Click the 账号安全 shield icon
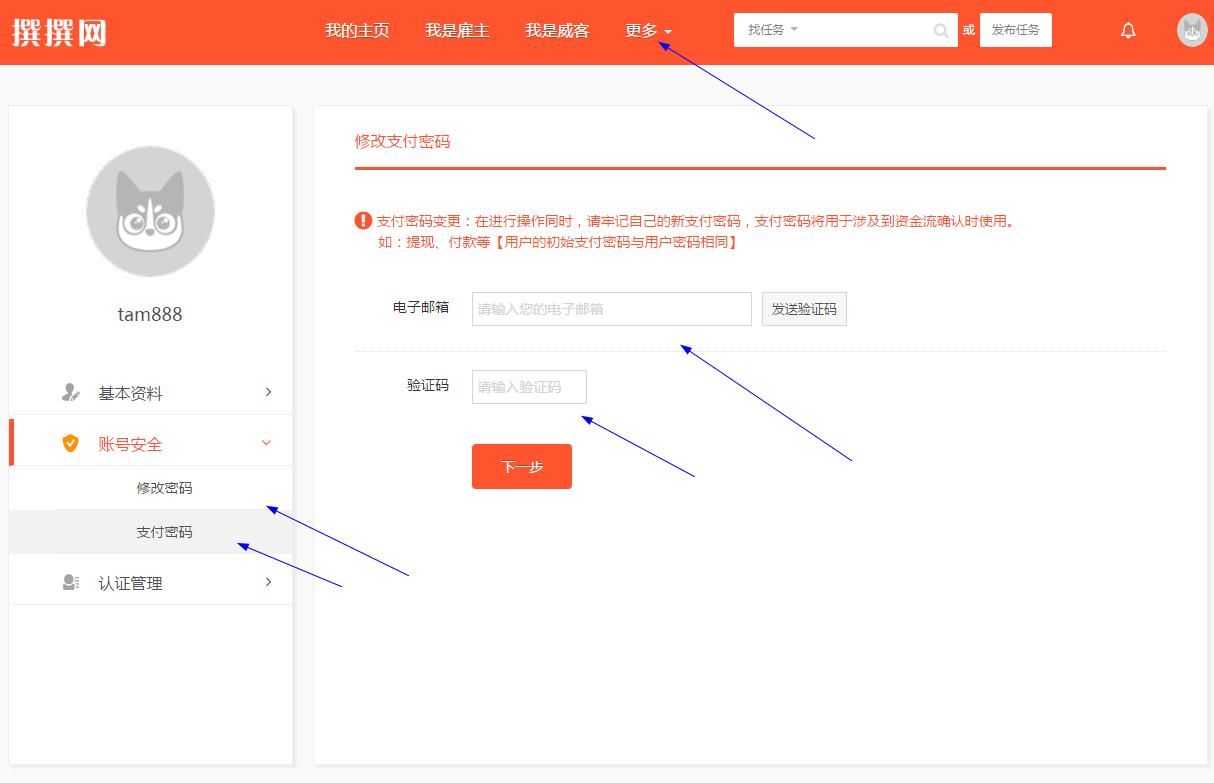The height and width of the screenshot is (783, 1214). pyautogui.click(x=70, y=443)
